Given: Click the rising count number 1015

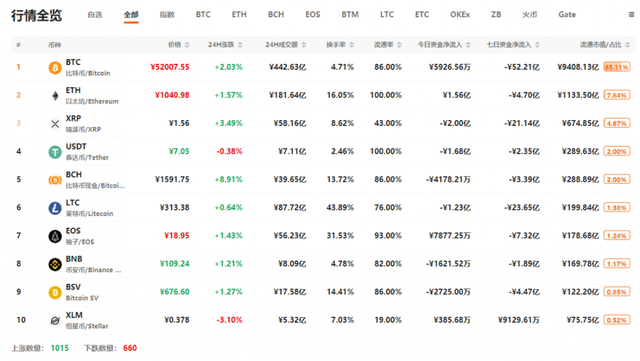Looking at the screenshot, I should tap(60, 348).
